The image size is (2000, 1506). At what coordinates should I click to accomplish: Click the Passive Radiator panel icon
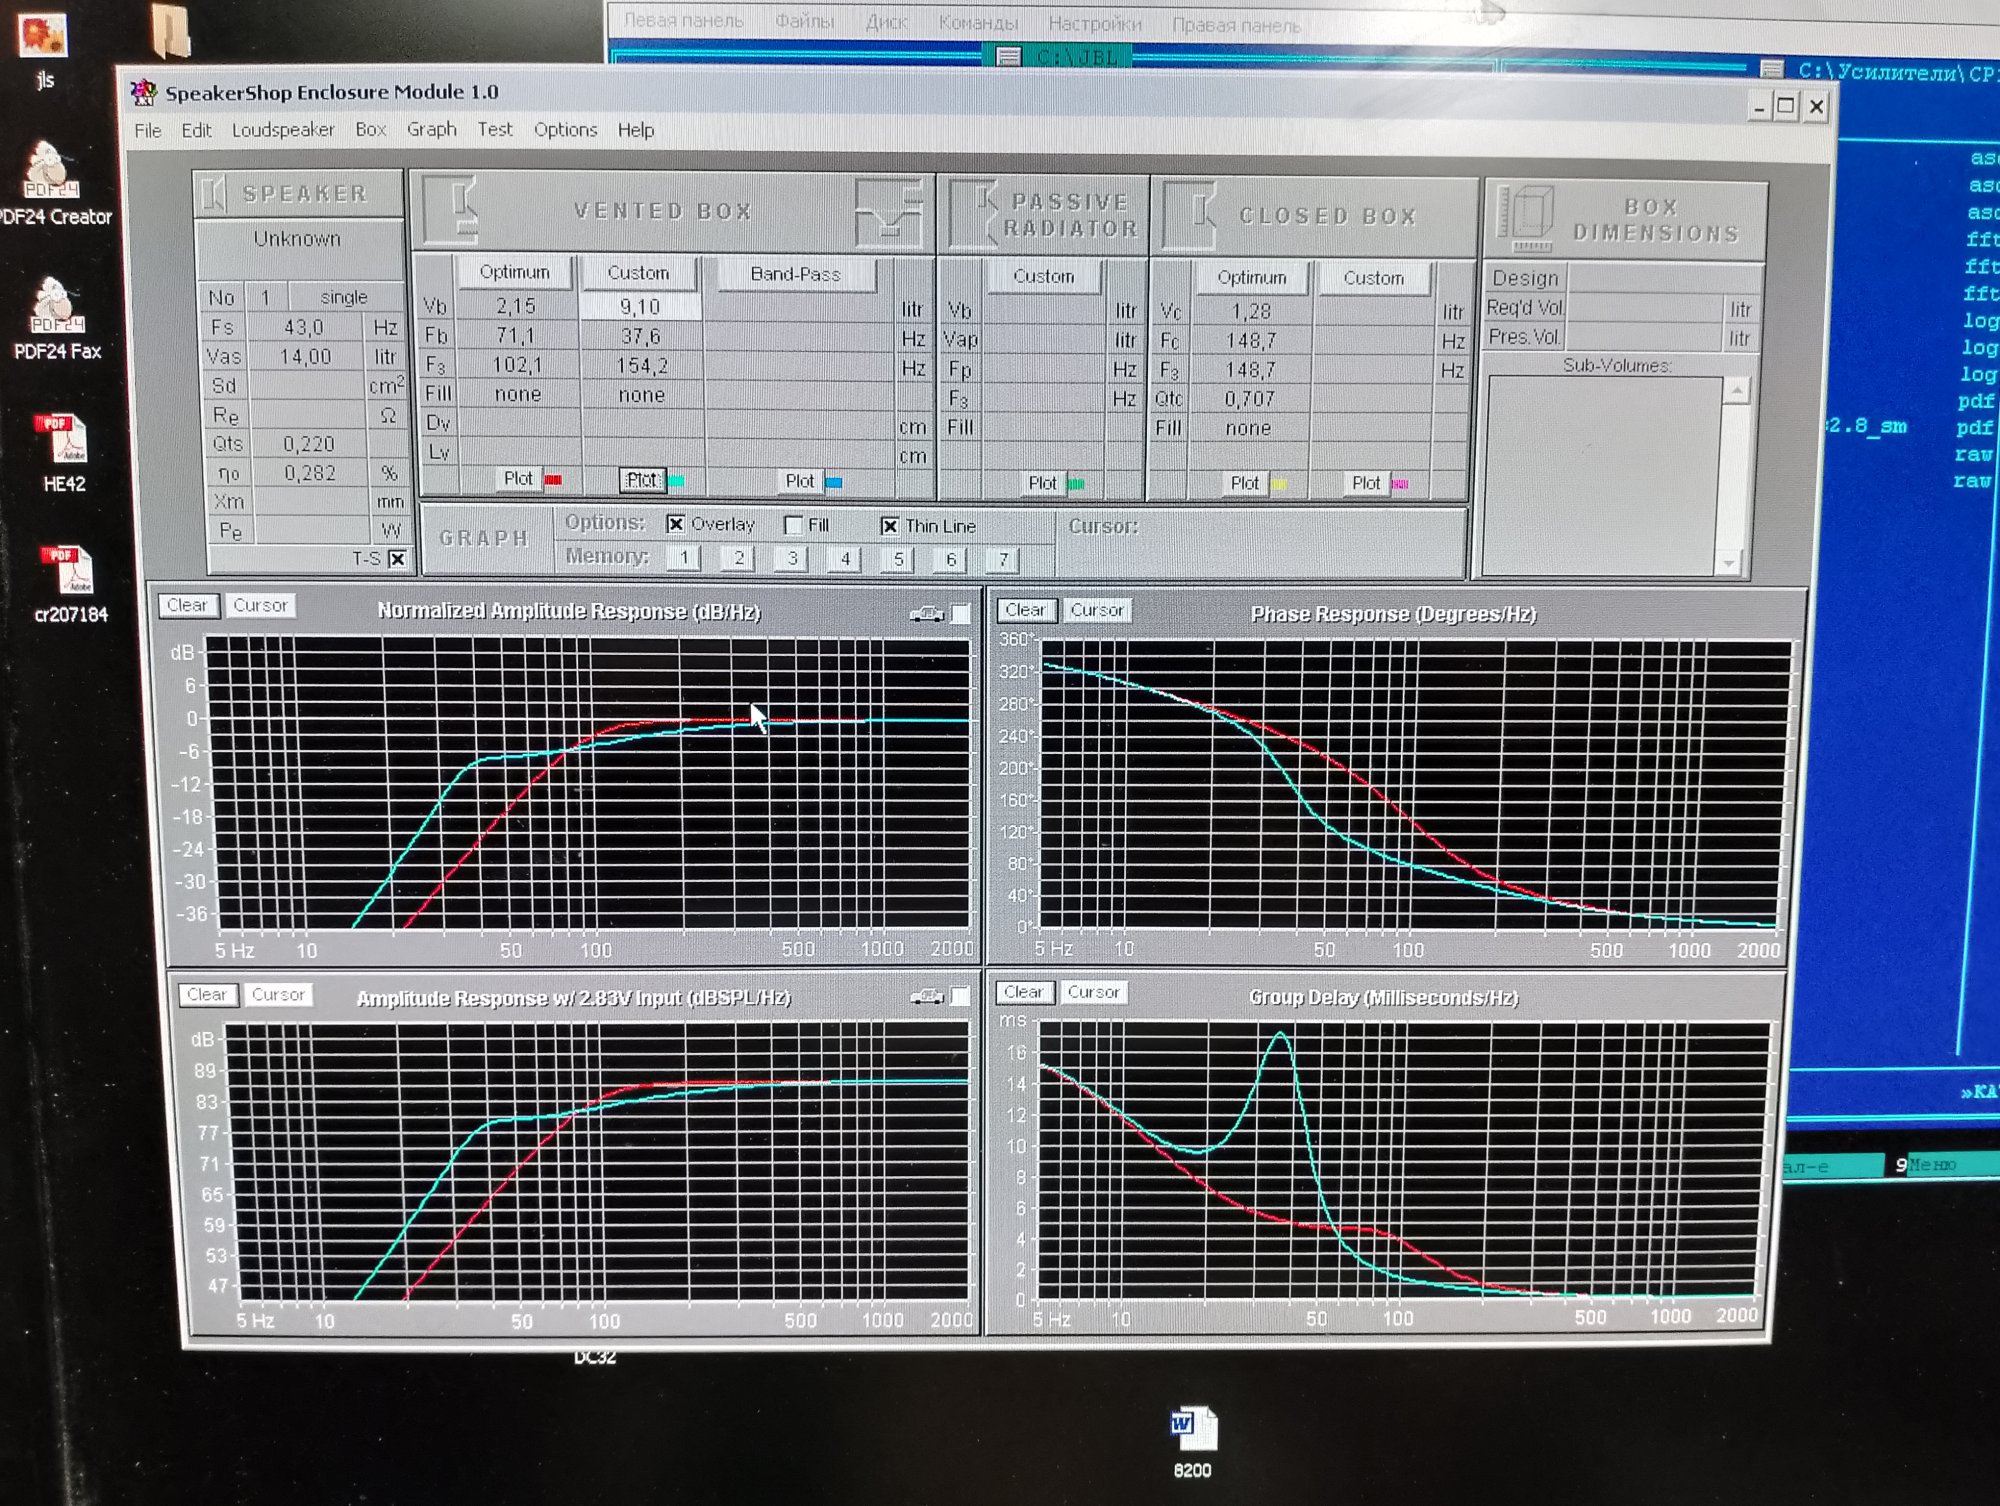[x=975, y=214]
